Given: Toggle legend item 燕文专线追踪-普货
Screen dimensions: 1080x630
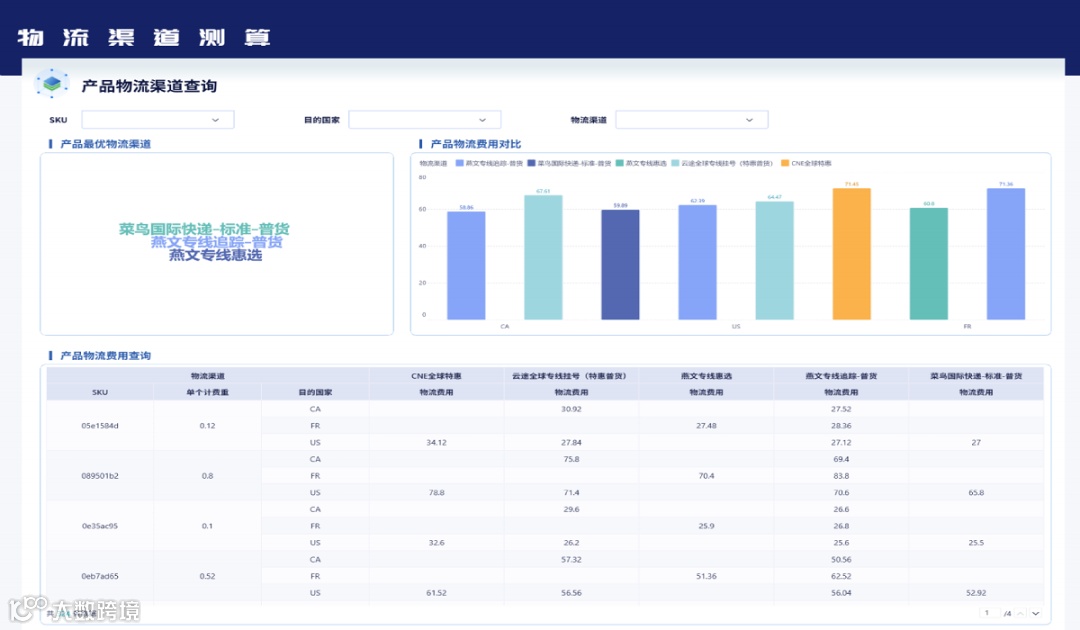Looking at the screenshot, I should click(x=489, y=163).
